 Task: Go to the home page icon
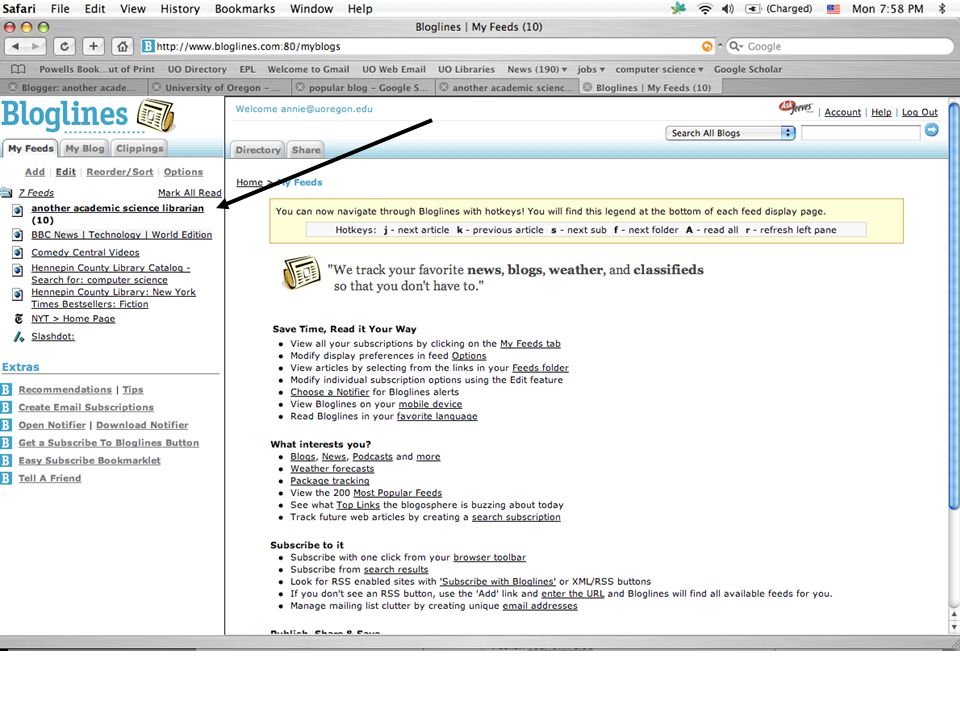click(122, 47)
